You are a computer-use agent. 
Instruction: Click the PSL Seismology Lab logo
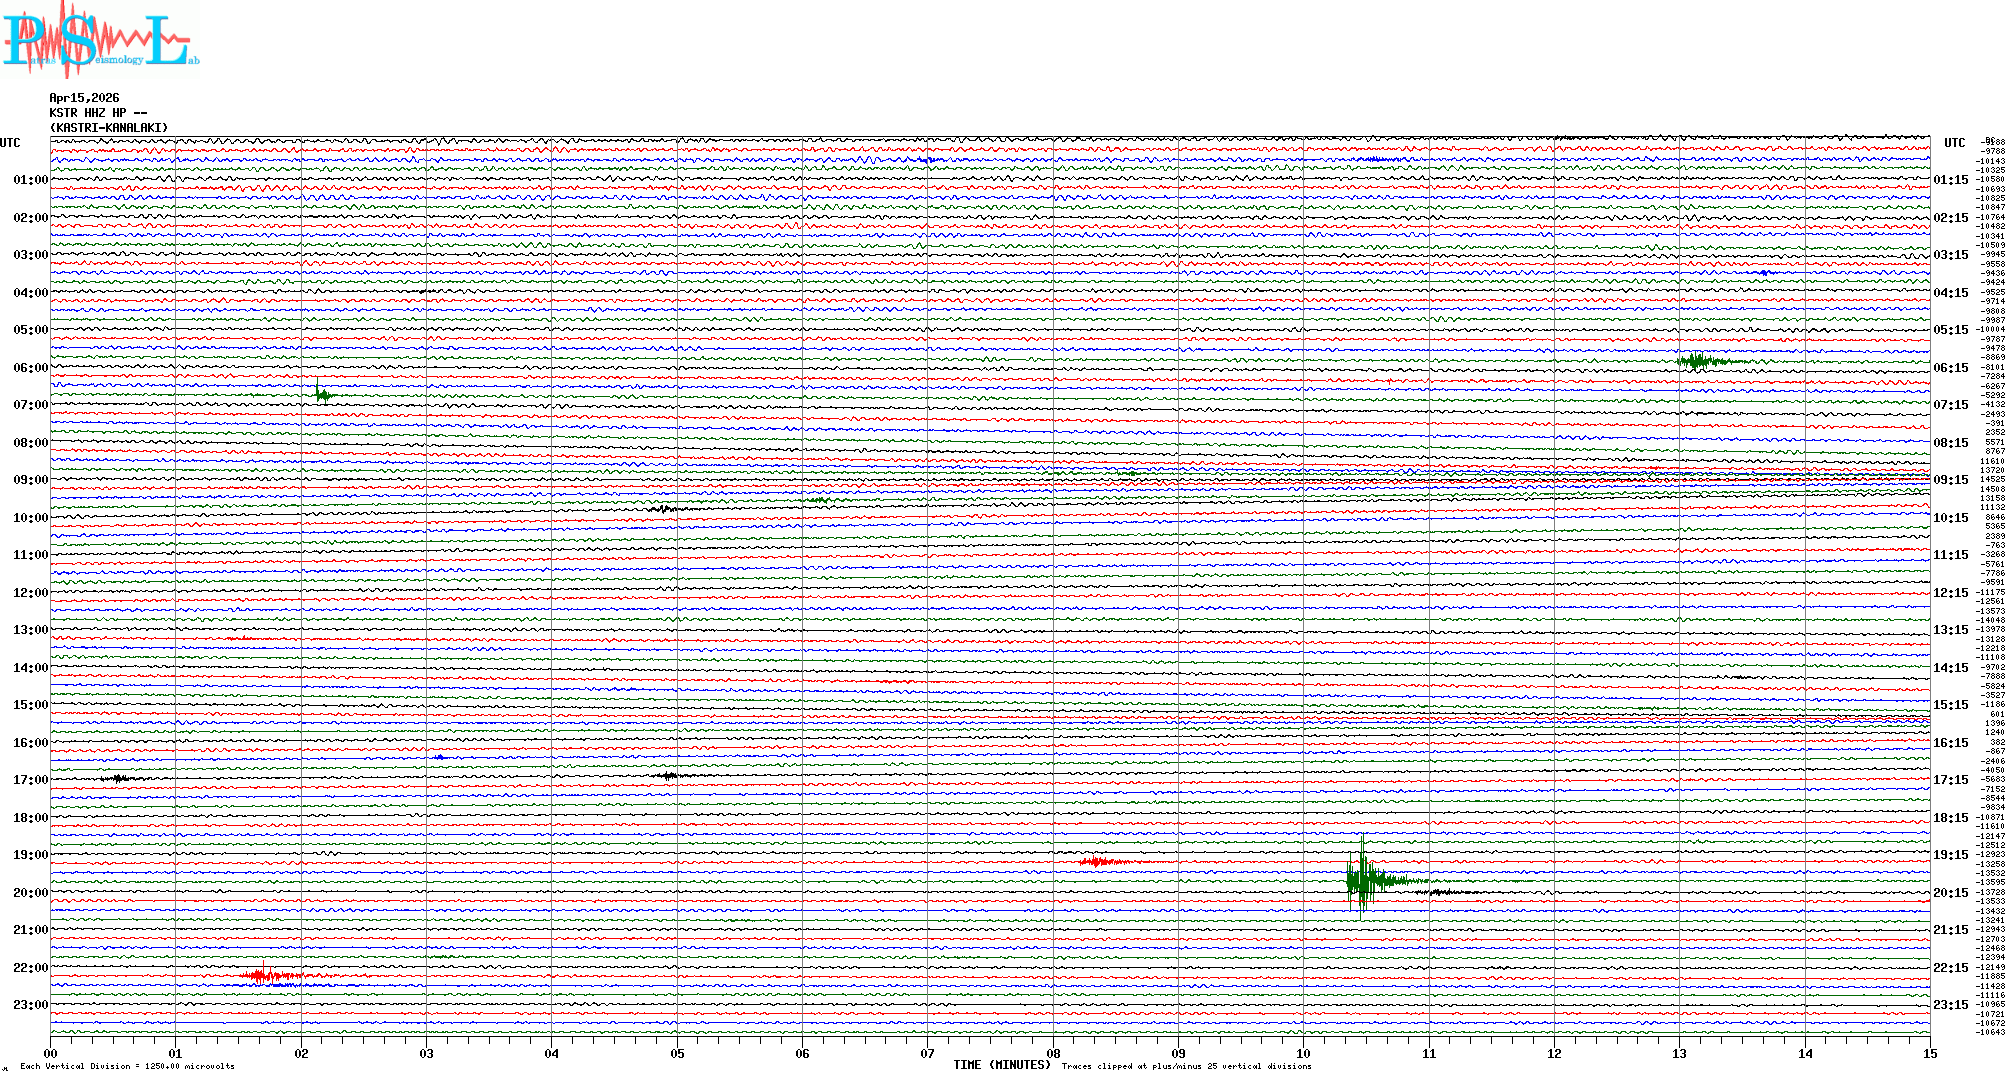(98, 40)
